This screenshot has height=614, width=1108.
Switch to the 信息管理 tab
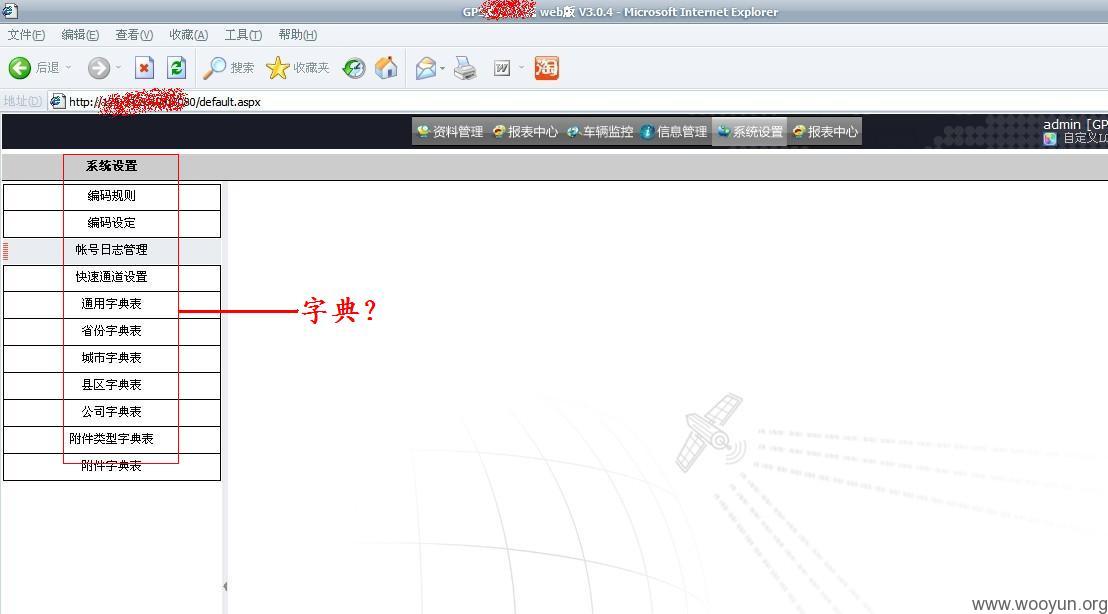674,131
